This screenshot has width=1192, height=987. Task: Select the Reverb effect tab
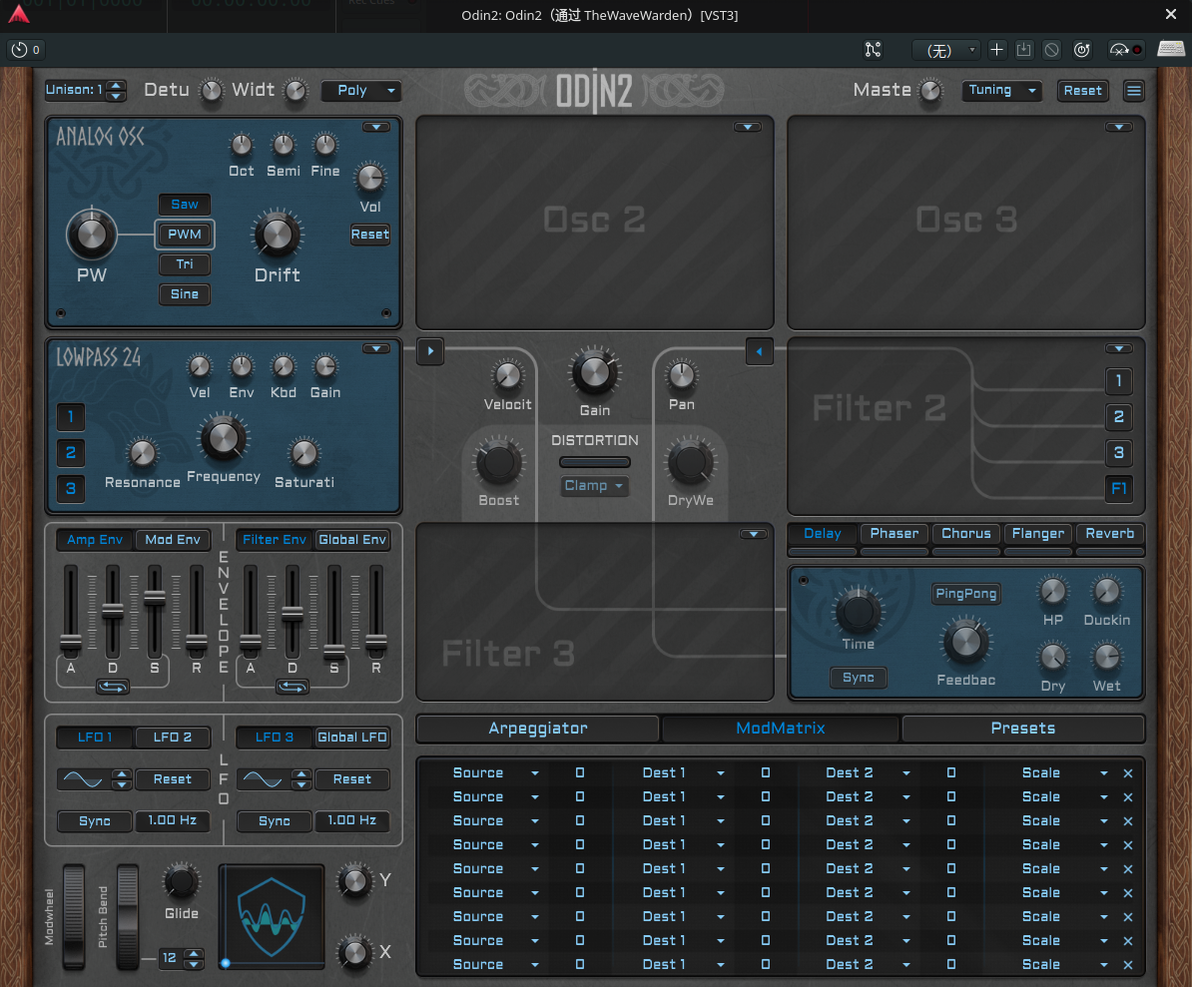1109,534
